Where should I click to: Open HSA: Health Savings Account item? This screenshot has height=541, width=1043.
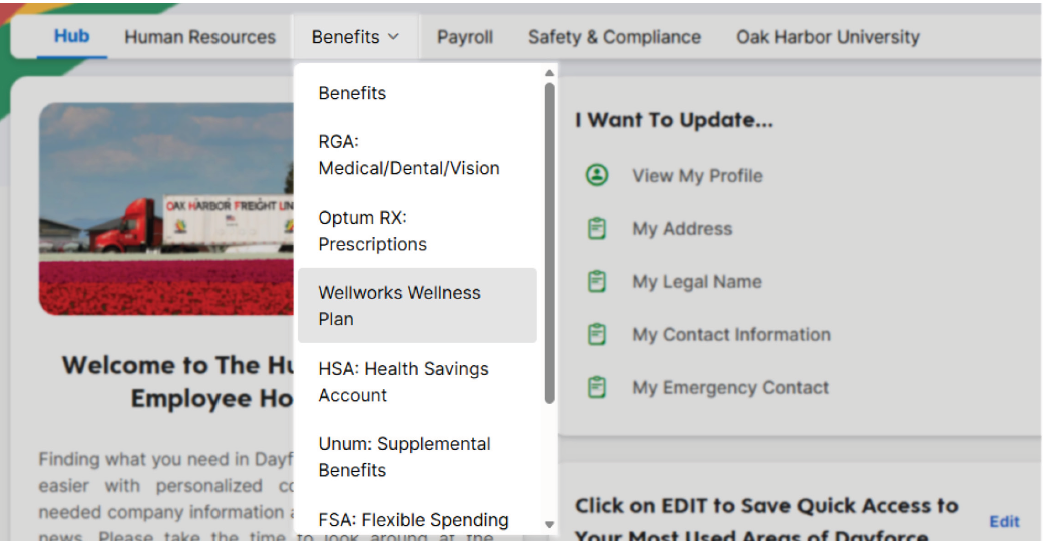pos(403,382)
